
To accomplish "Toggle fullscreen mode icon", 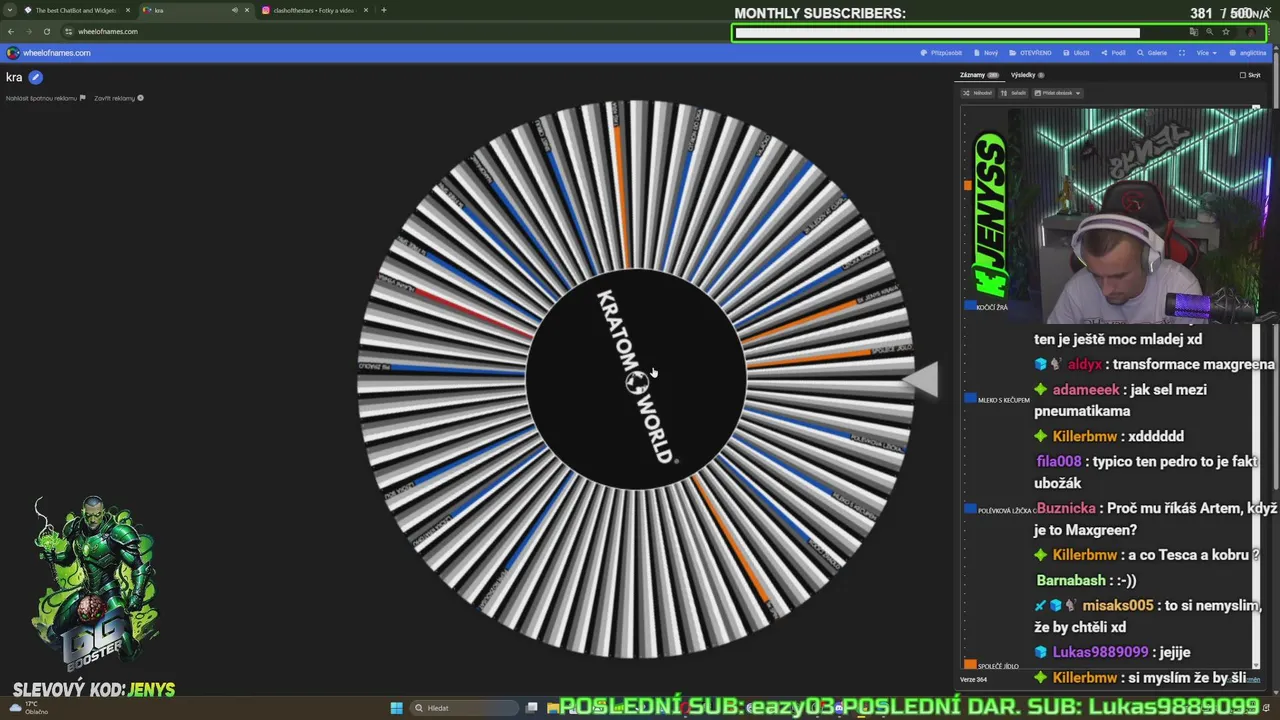I will click(1182, 53).
